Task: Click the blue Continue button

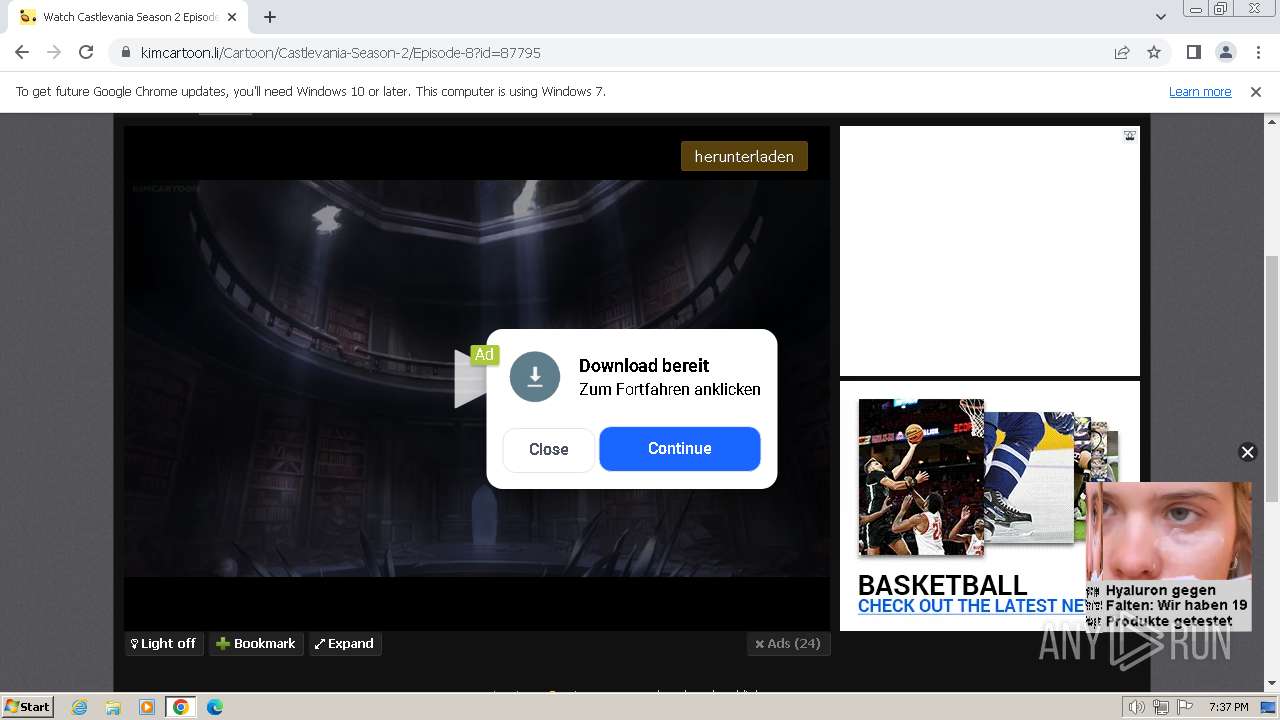Action: [x=680, y=448]
